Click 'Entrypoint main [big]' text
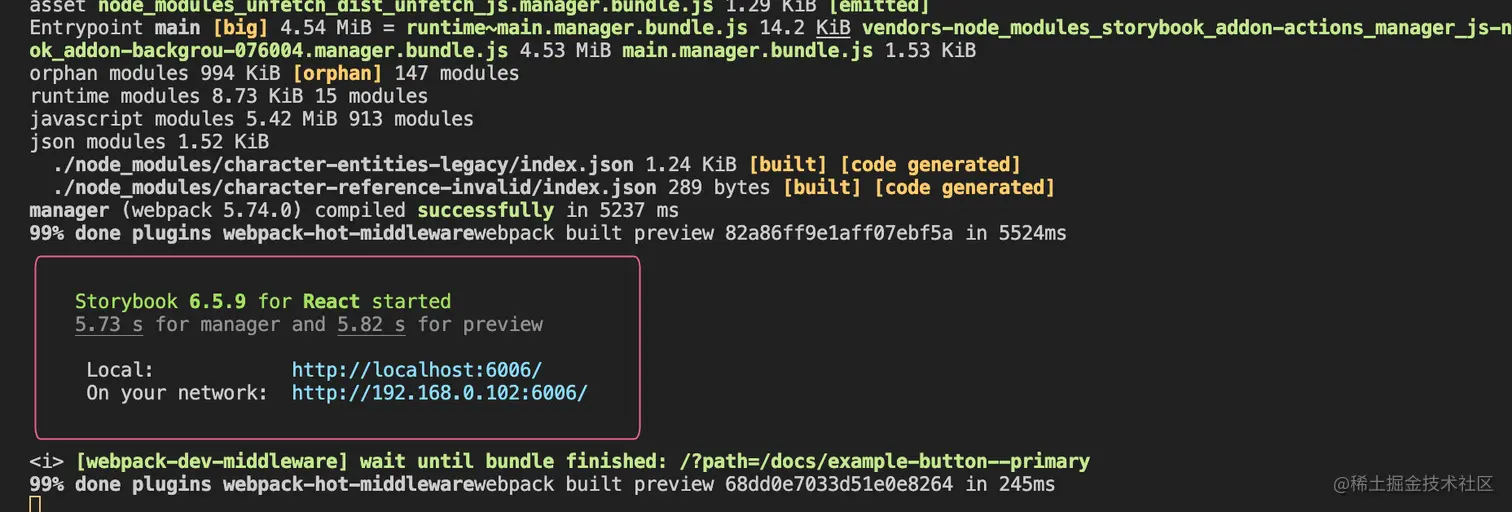1512x512 pixels. tap(149, 27)
